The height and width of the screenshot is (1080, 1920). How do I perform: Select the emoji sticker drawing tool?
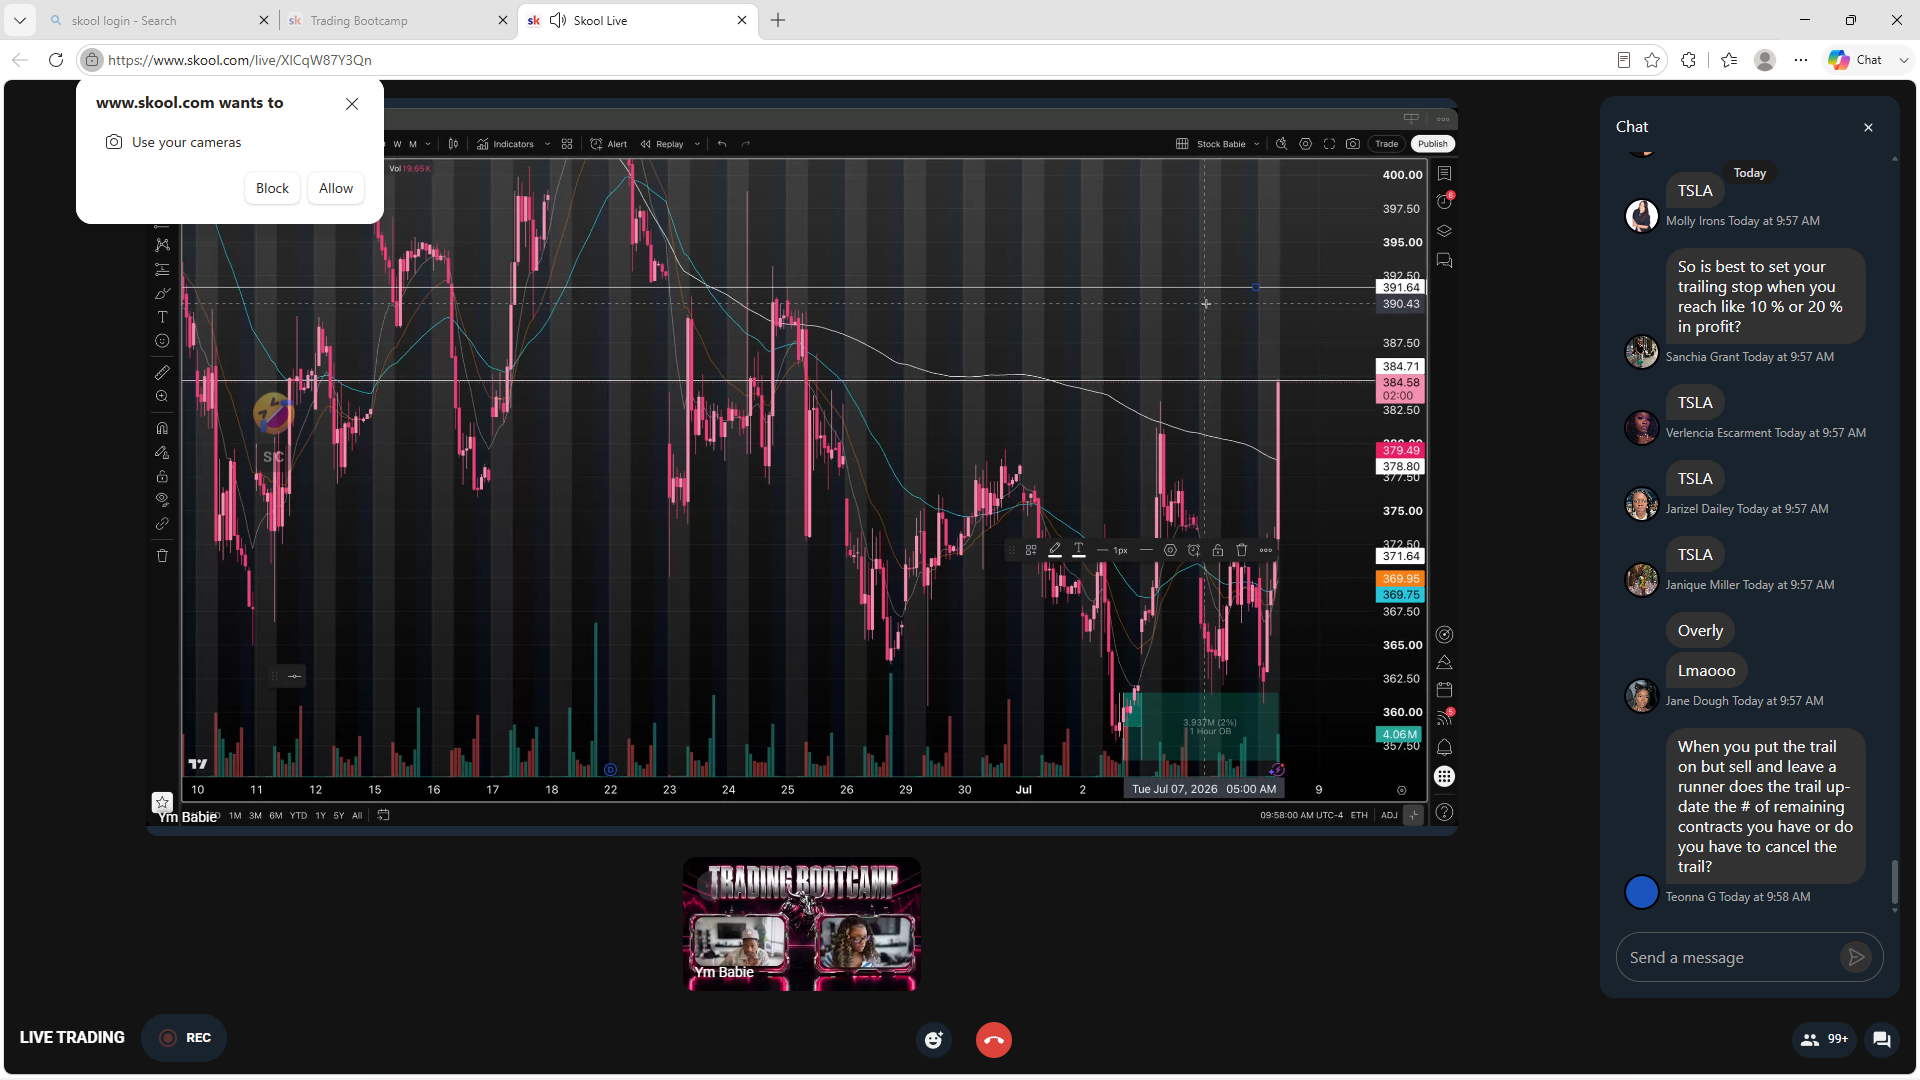[162, 341]
